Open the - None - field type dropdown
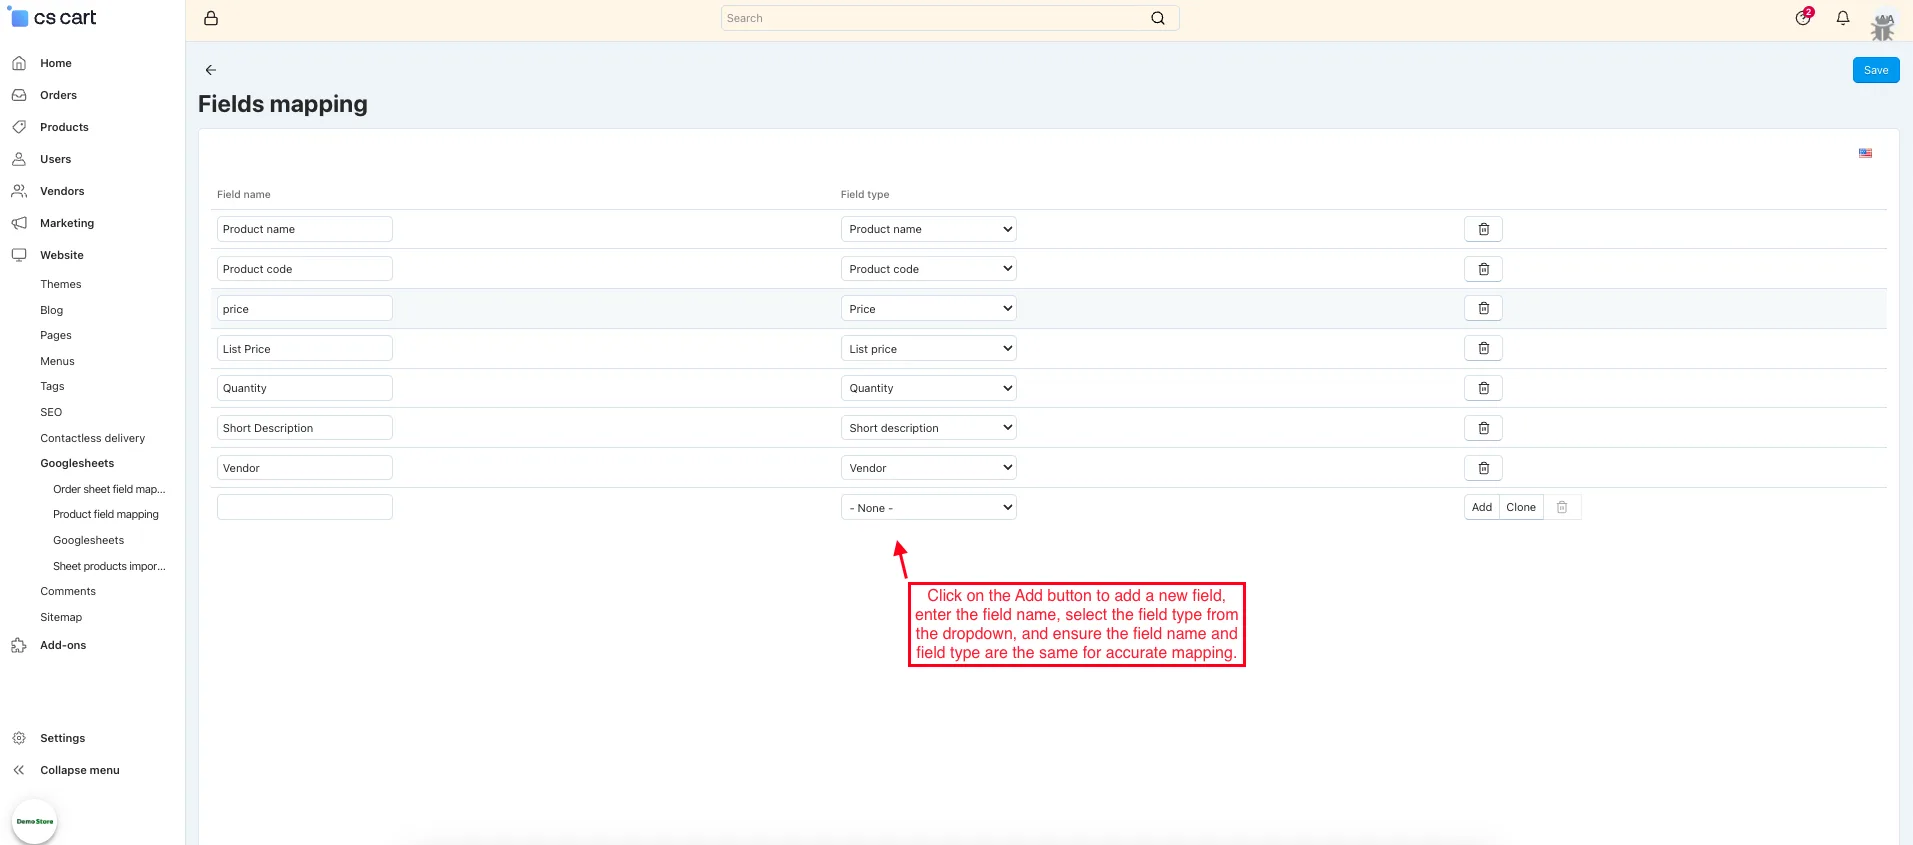The height and width of the screenshot is (845, 1913). click(928, 507)
